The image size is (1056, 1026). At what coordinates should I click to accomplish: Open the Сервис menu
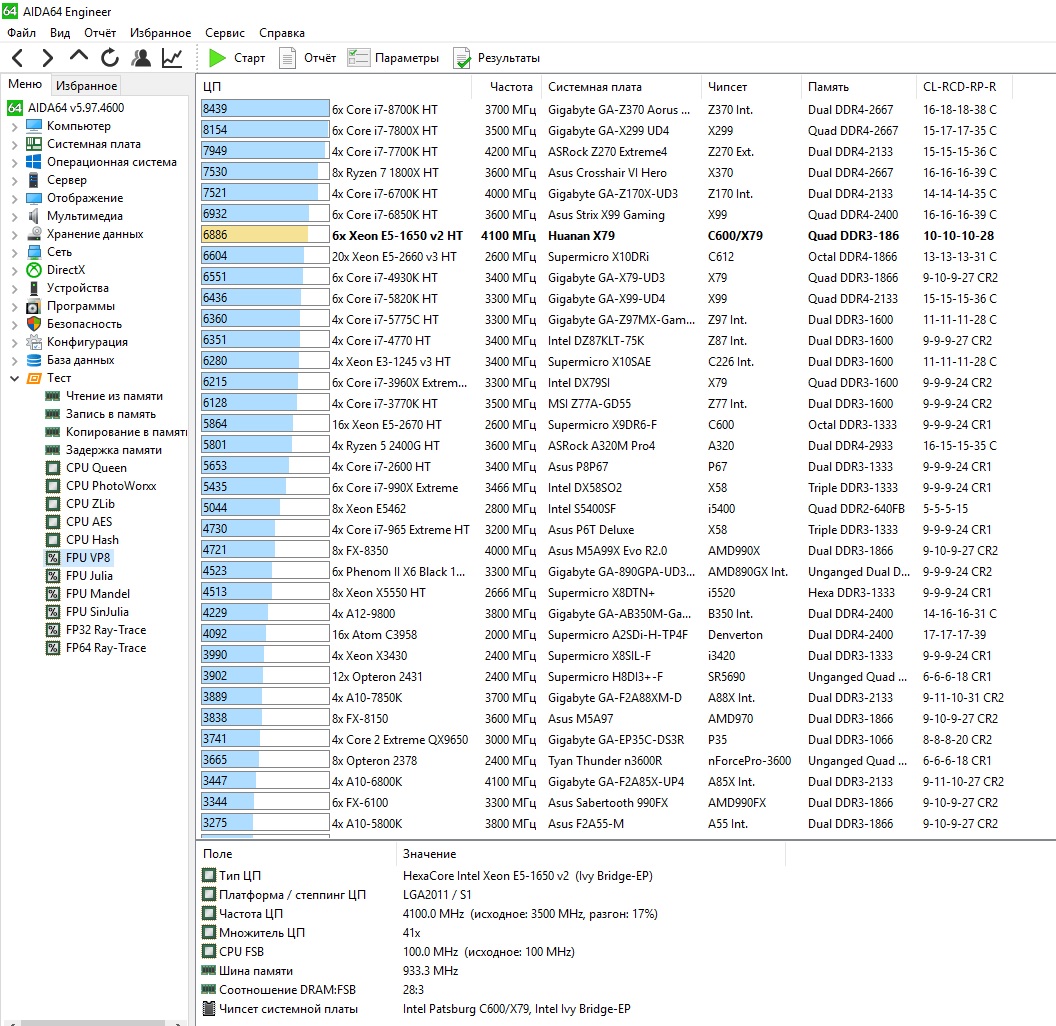point(225,32)
